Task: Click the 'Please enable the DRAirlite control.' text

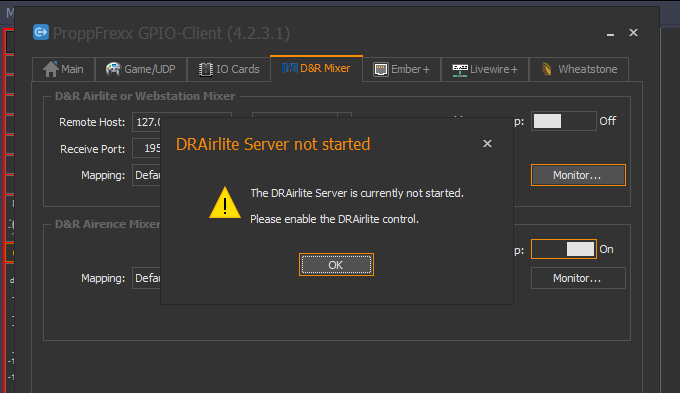Action: 334,219
